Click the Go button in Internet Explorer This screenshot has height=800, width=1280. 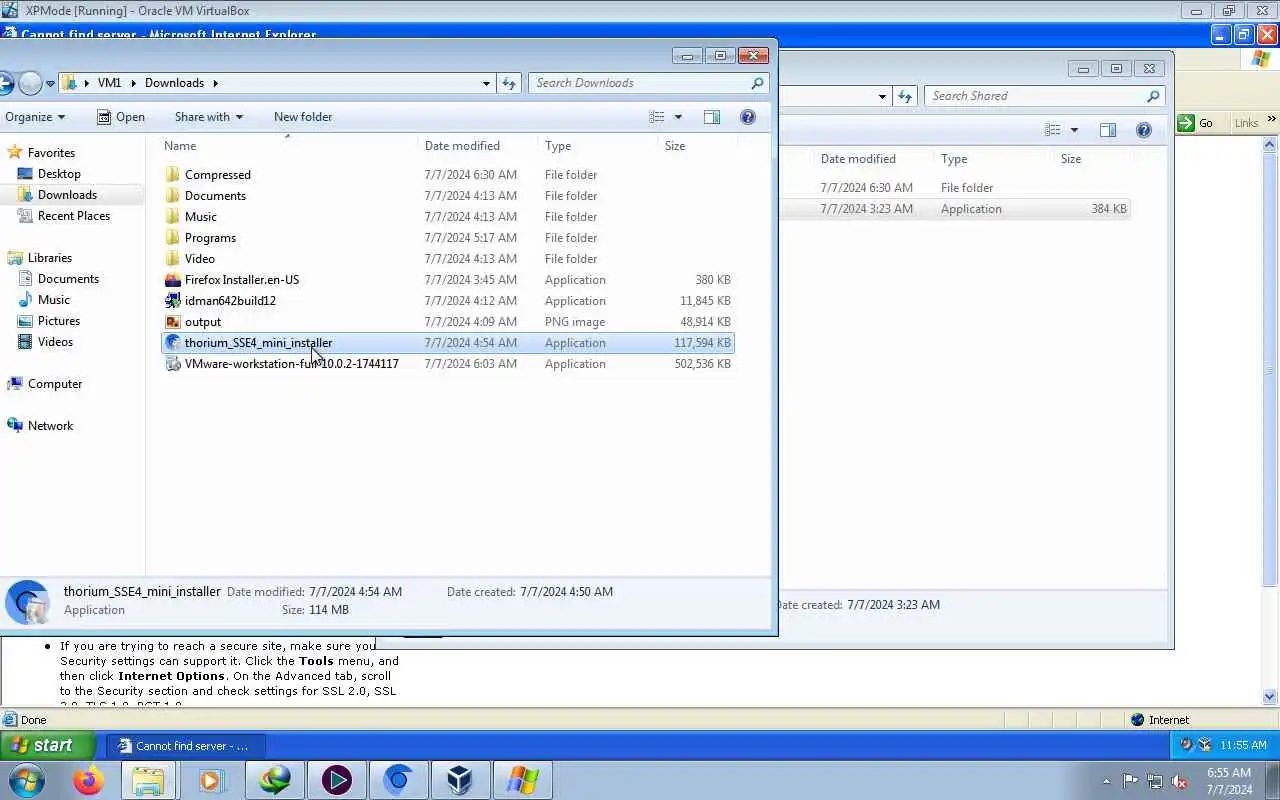point(1196,123)
